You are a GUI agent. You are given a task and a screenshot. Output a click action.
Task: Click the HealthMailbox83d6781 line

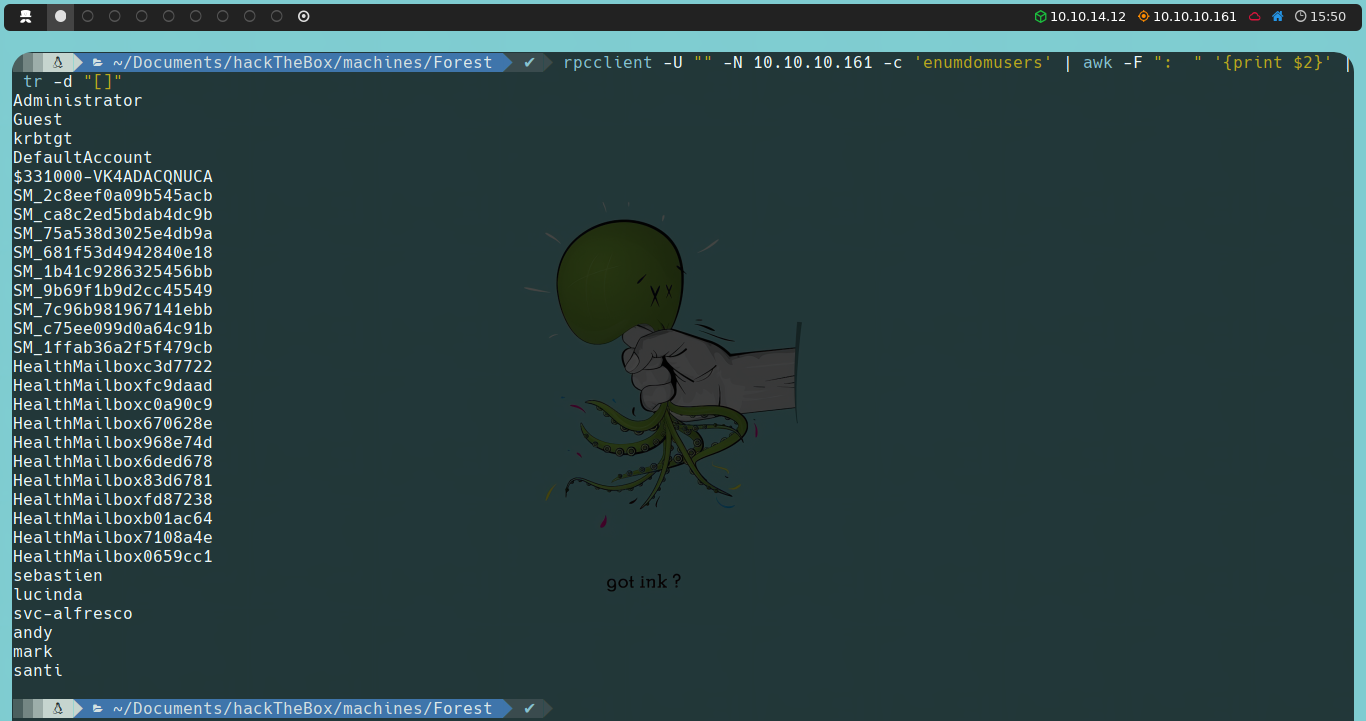[x=113, y=480]
